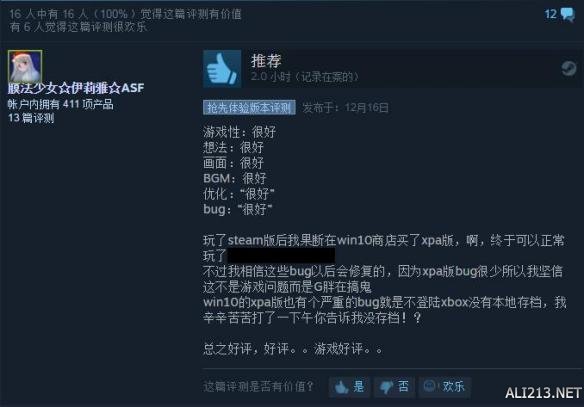Click the black redacted box in review
584x407 pixels.
point(281,256)
